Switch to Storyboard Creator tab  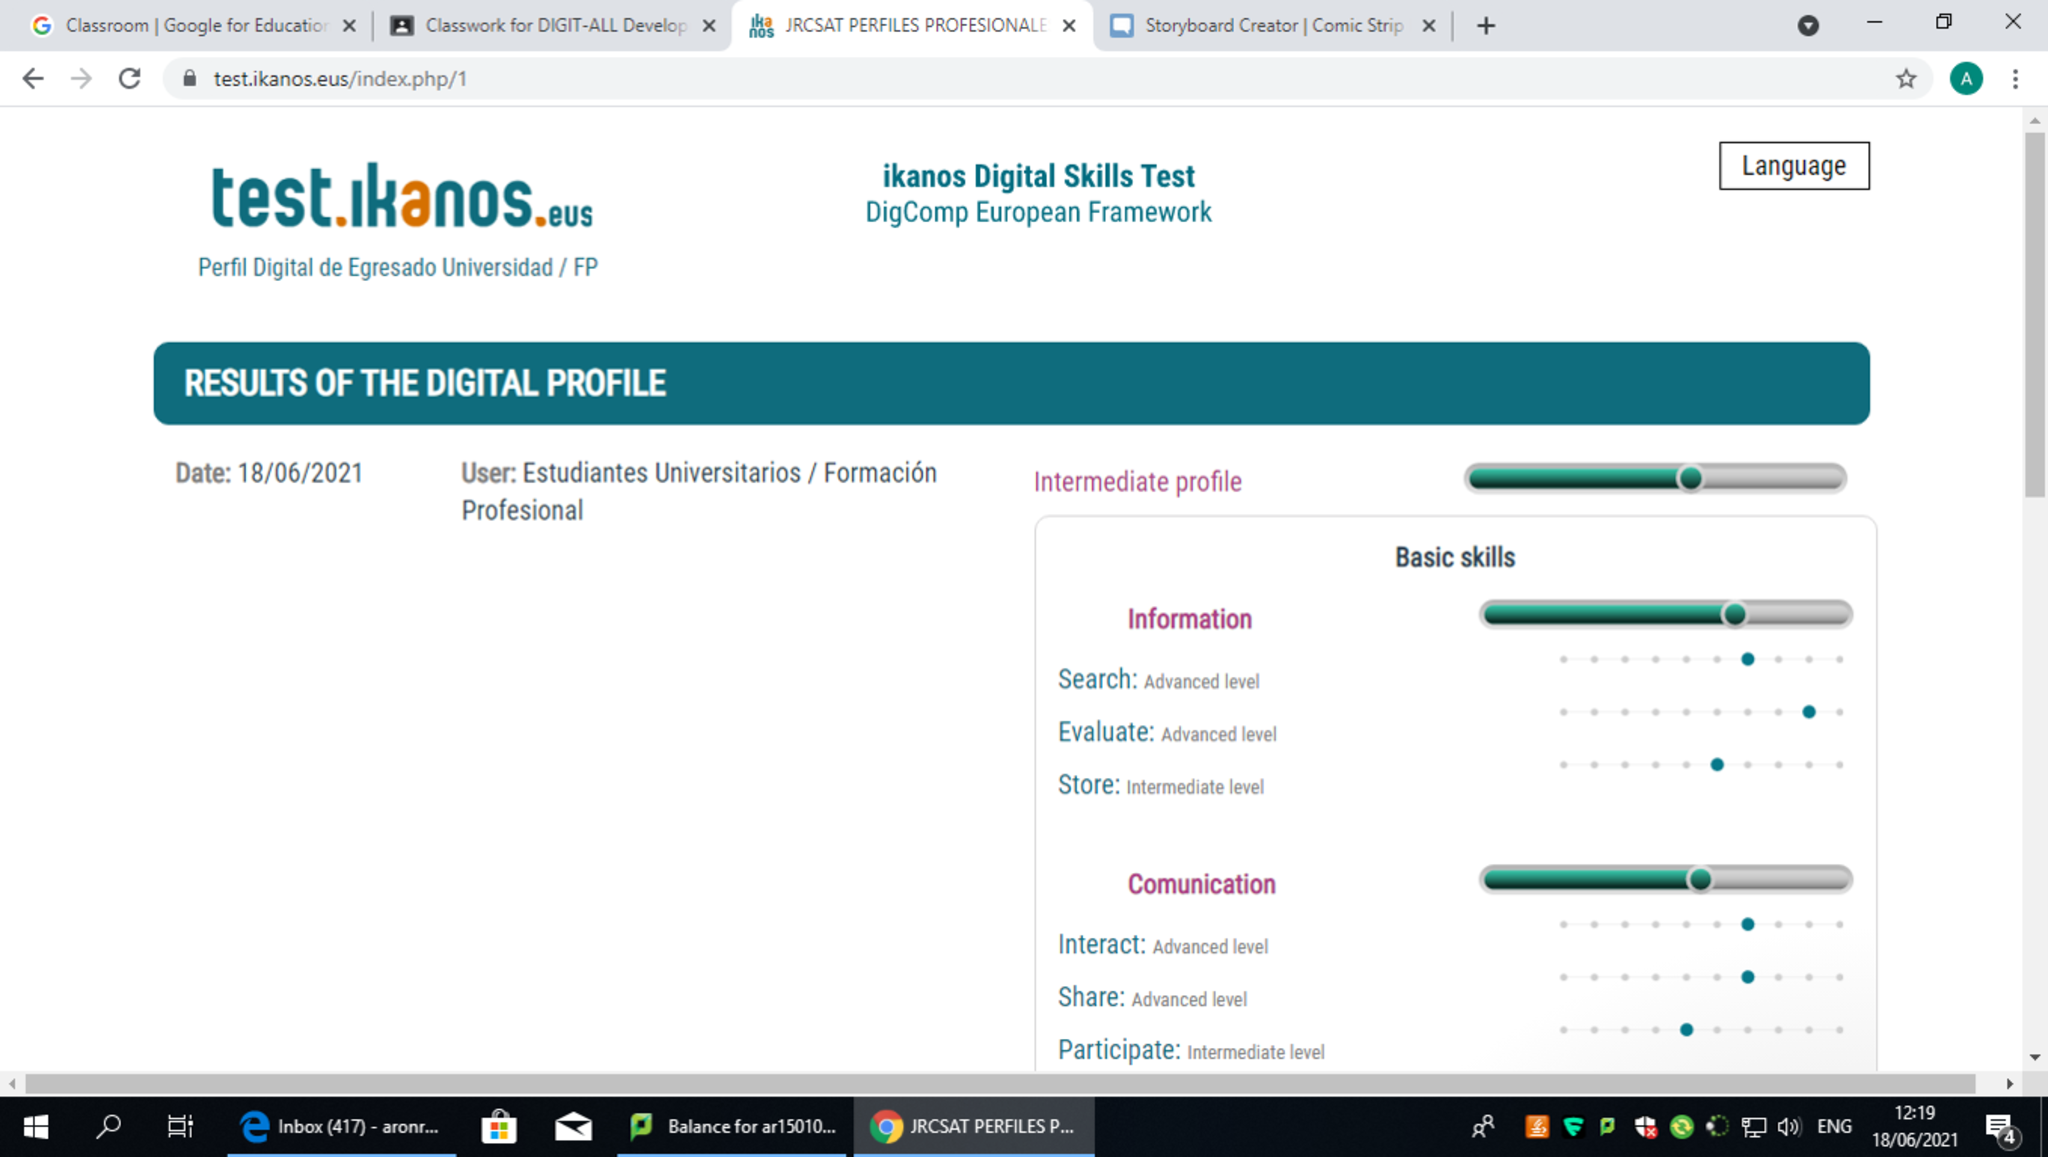click(1272, 26)
